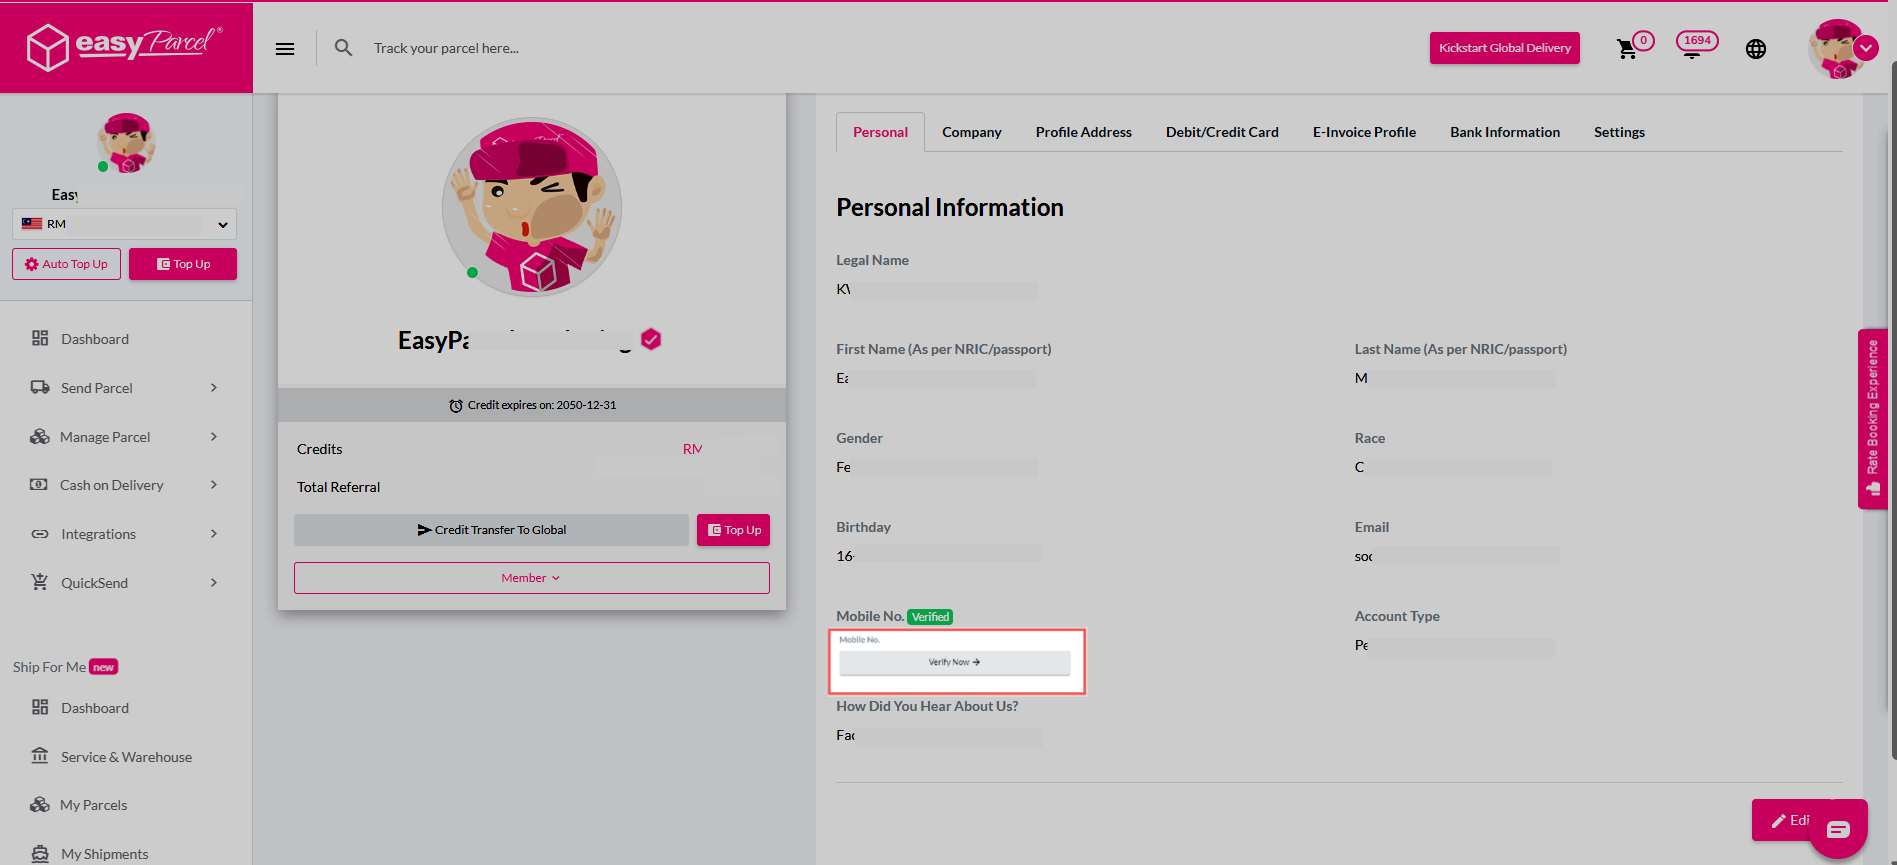
Task: Click the Manage Parcel boxes icon
Action: [40, 436]
